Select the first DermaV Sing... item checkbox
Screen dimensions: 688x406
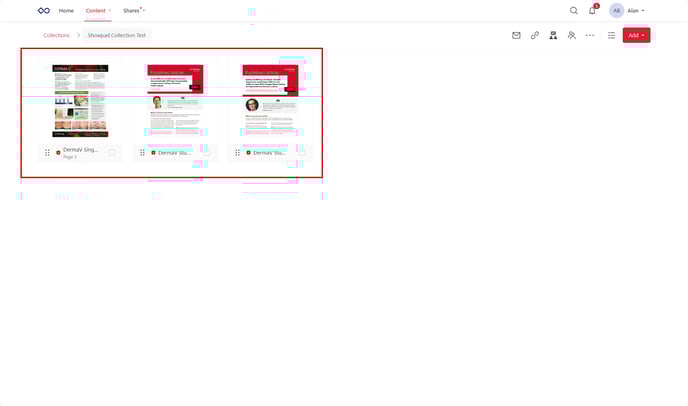pos(112,153)
